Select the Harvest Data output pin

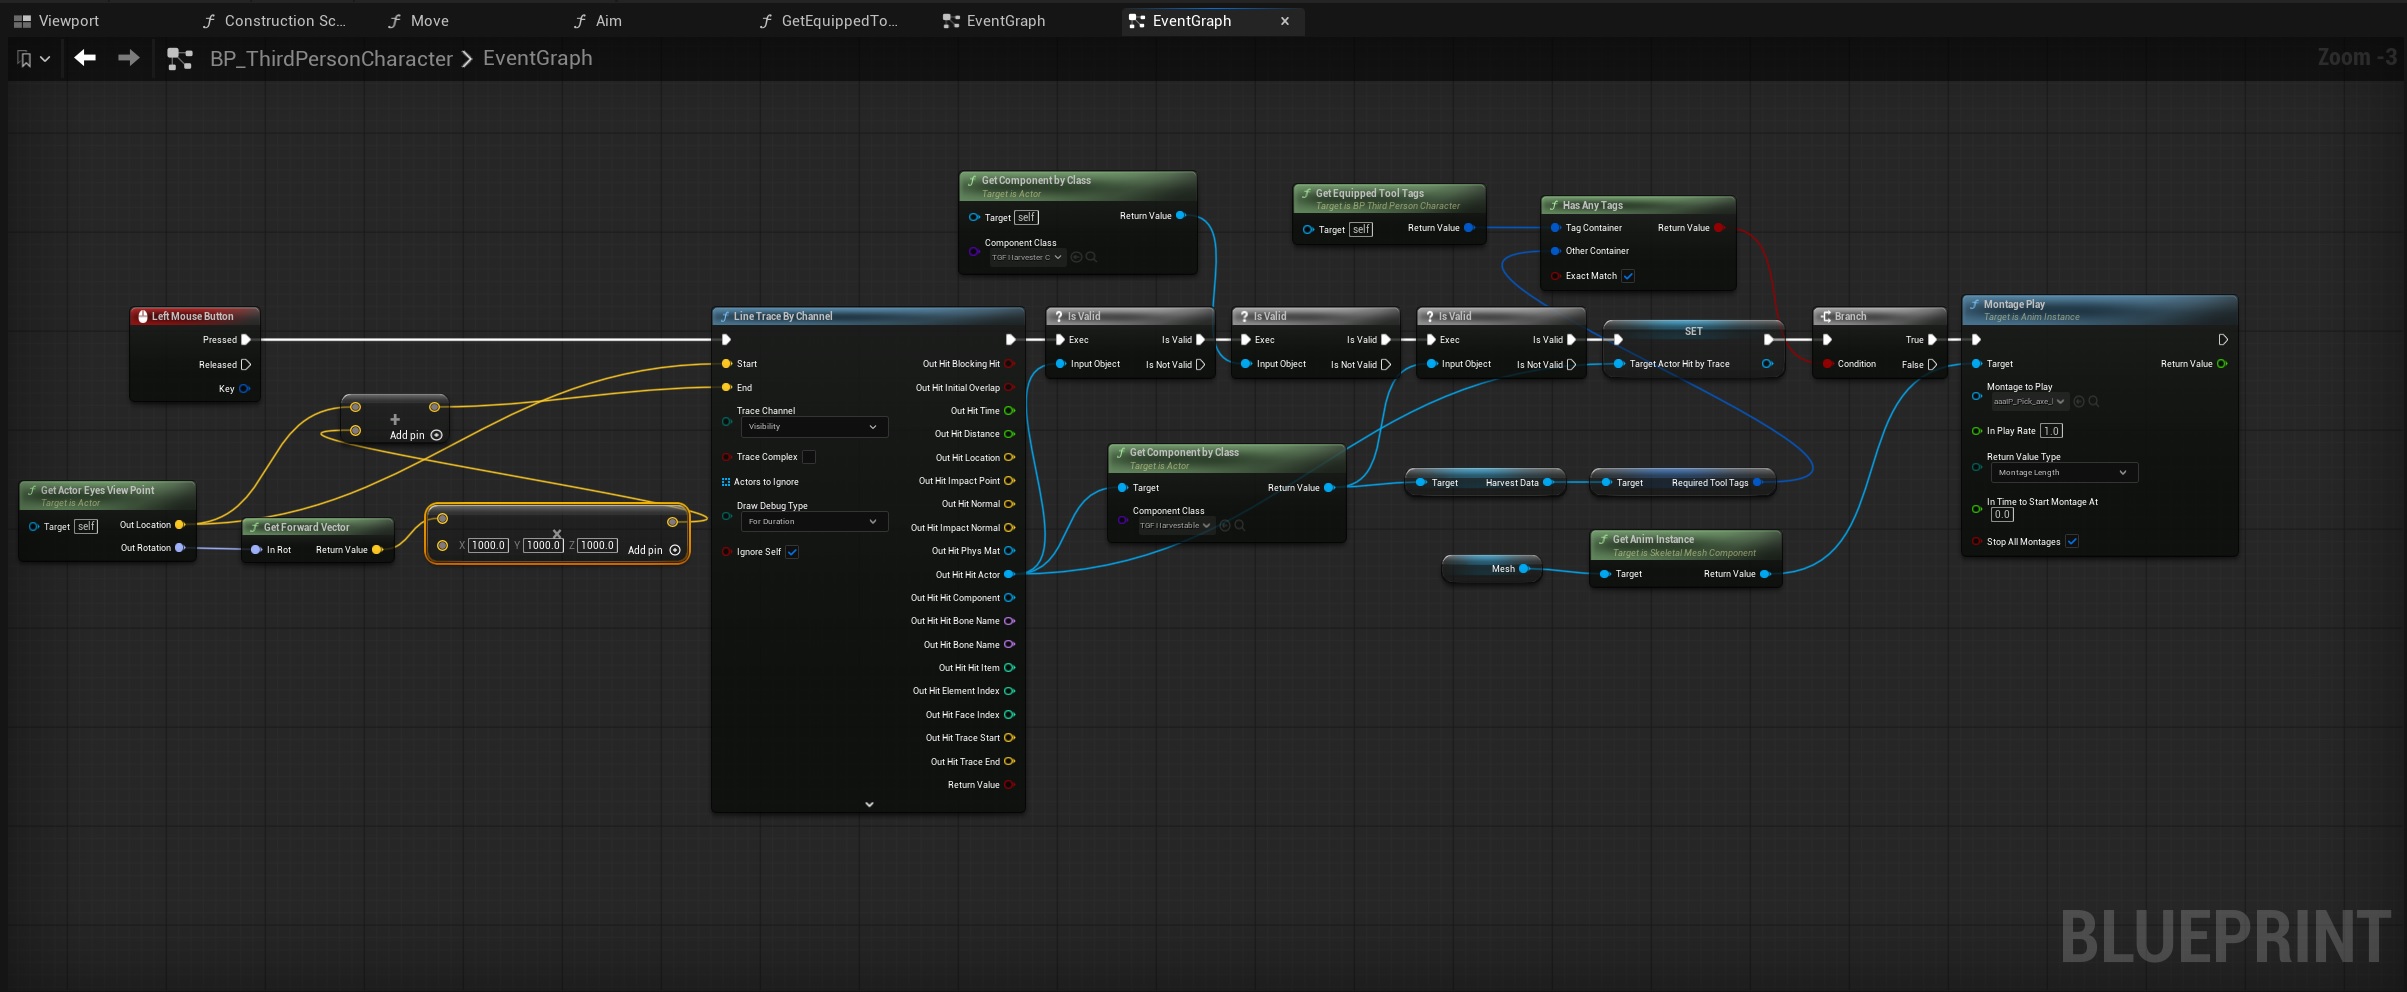pos(1548,483)
